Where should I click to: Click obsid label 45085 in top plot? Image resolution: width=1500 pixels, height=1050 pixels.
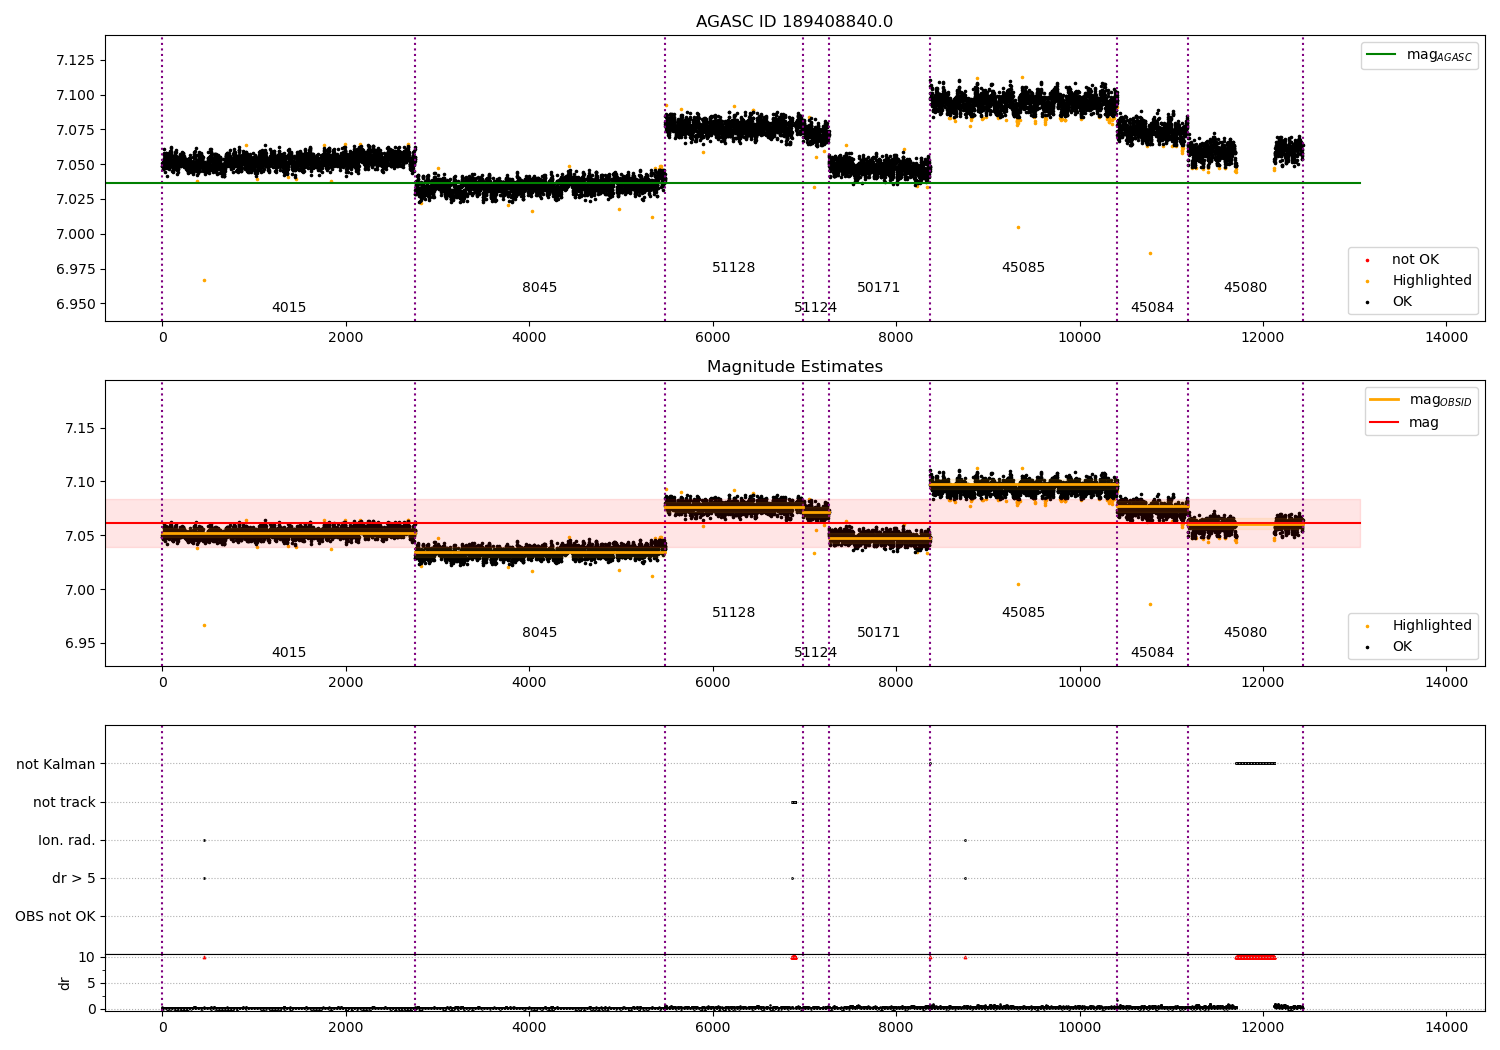click(1023, 268)
